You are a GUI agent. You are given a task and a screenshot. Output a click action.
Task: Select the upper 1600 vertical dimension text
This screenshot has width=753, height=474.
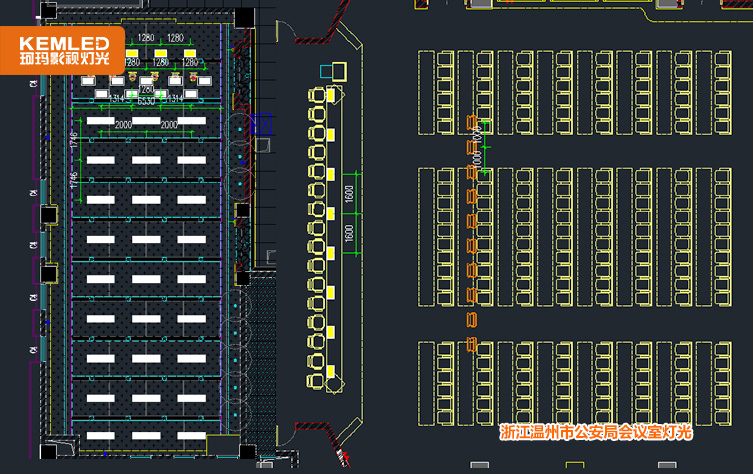point(348,194)
